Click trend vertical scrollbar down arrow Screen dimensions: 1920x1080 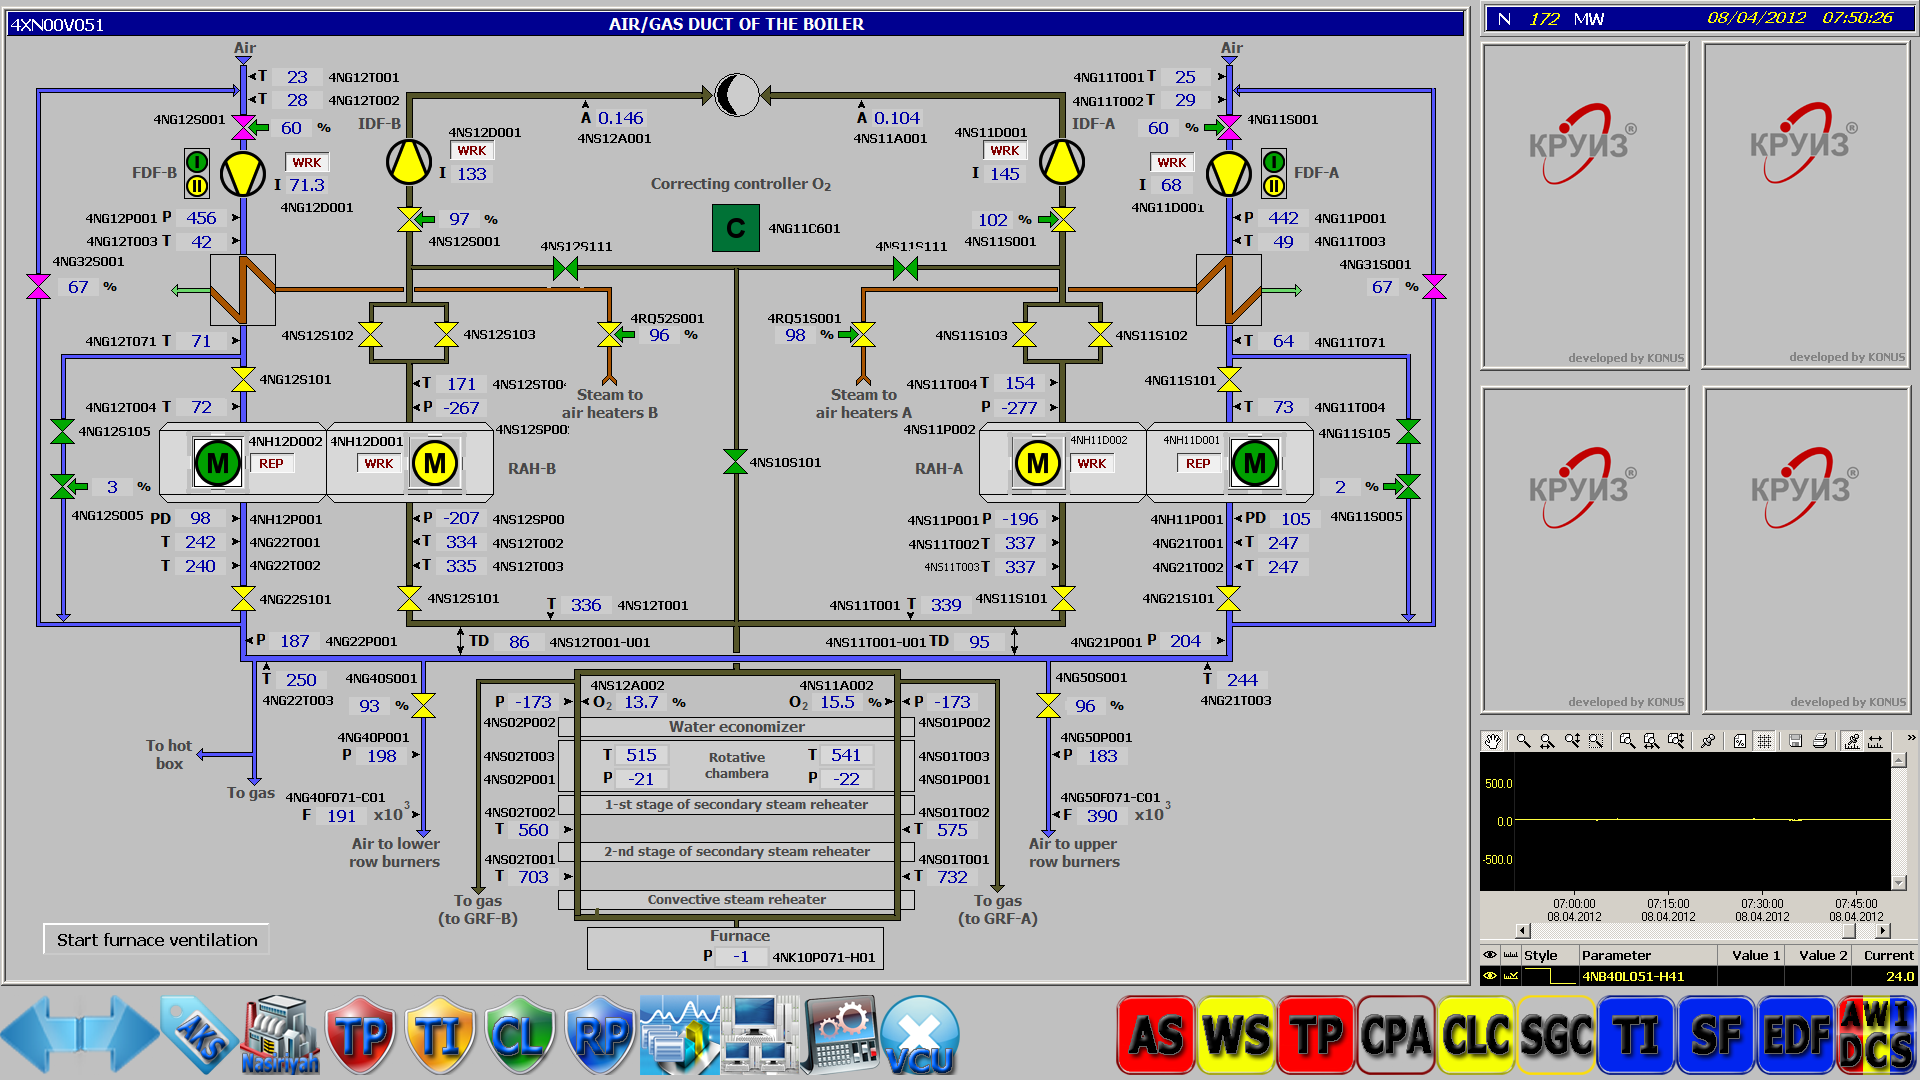(x=1900, y=883)
